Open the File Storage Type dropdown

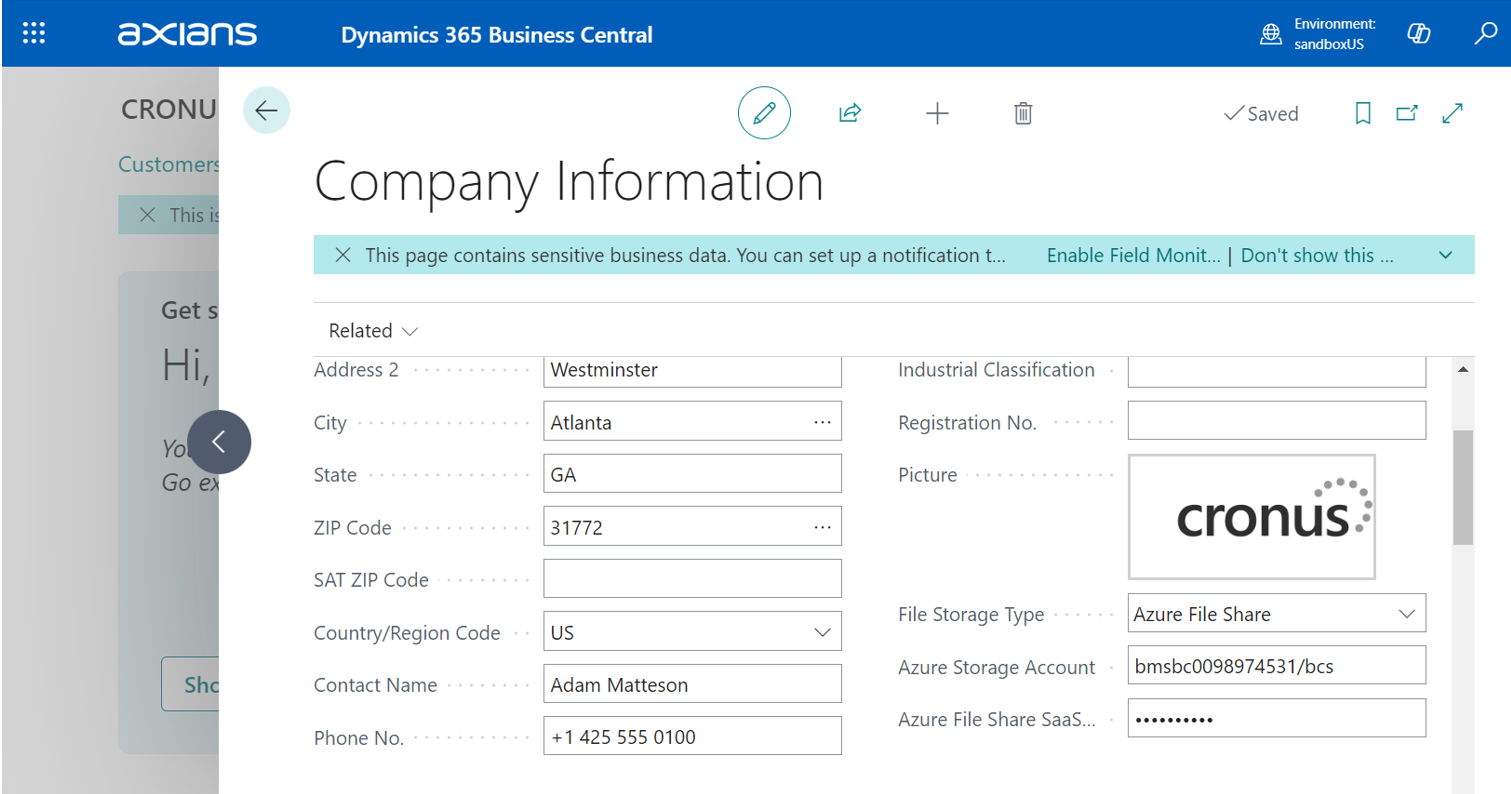pos(1406,614)
